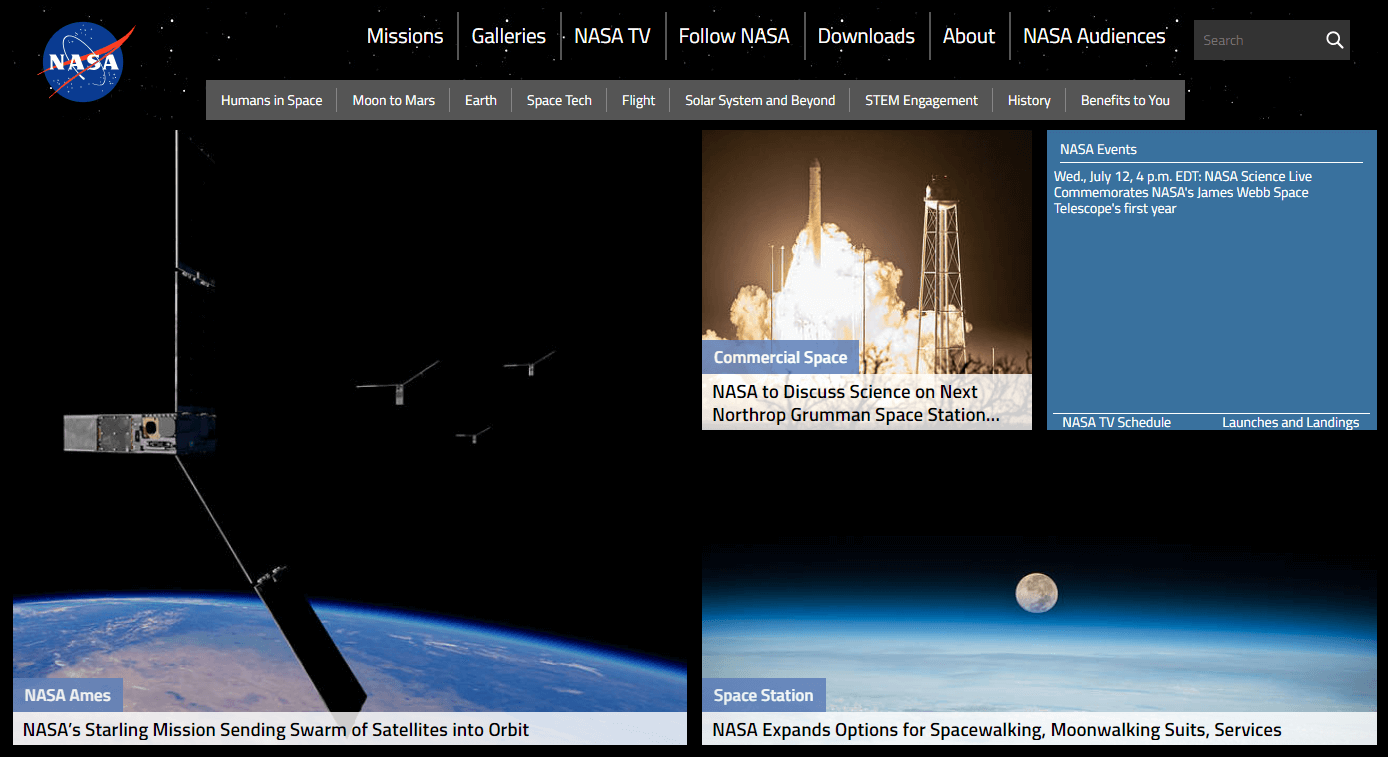Click the NASA Events heading
Viewport: 1388px width, 757px height.
tap(1098, 149)
